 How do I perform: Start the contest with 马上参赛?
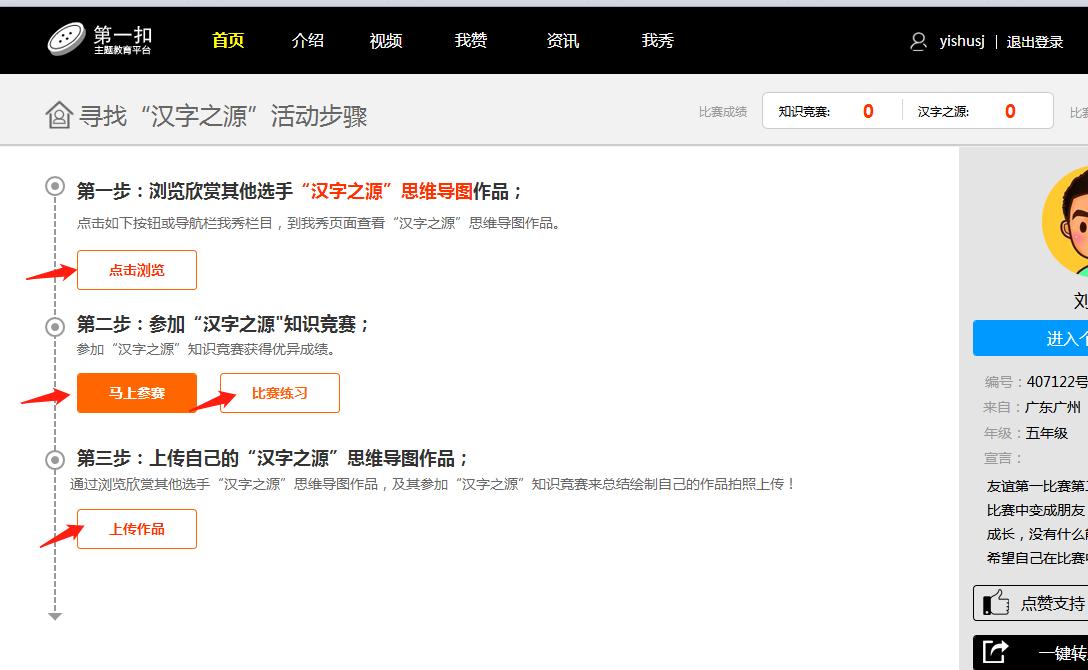(x=137, y=393)
